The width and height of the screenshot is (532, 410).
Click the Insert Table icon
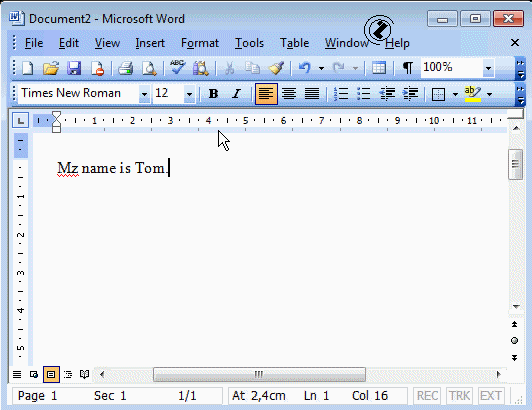[x=379, y=68]
